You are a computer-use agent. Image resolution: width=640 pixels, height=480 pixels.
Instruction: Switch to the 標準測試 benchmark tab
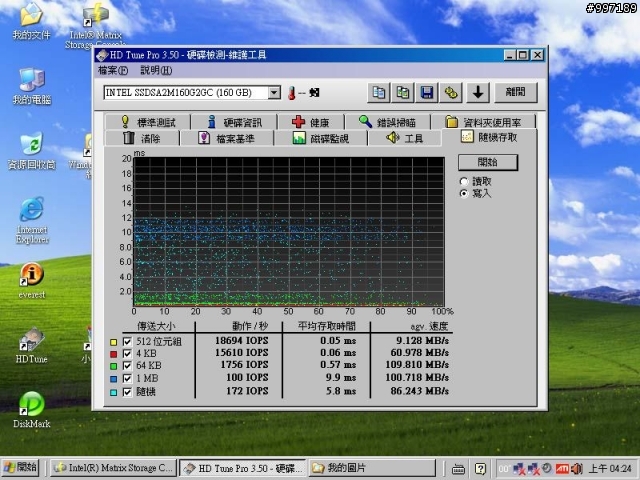point(148,122)
